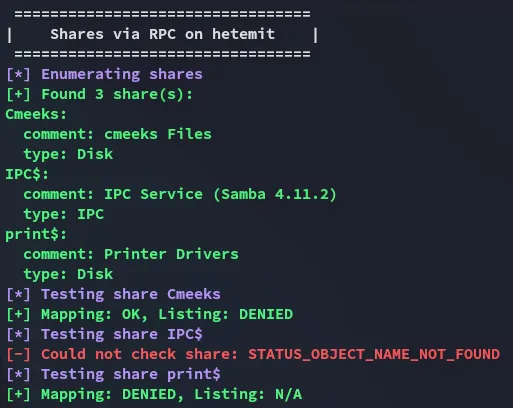Click the 'comment: cmeeks Files' line

[117, 134]
